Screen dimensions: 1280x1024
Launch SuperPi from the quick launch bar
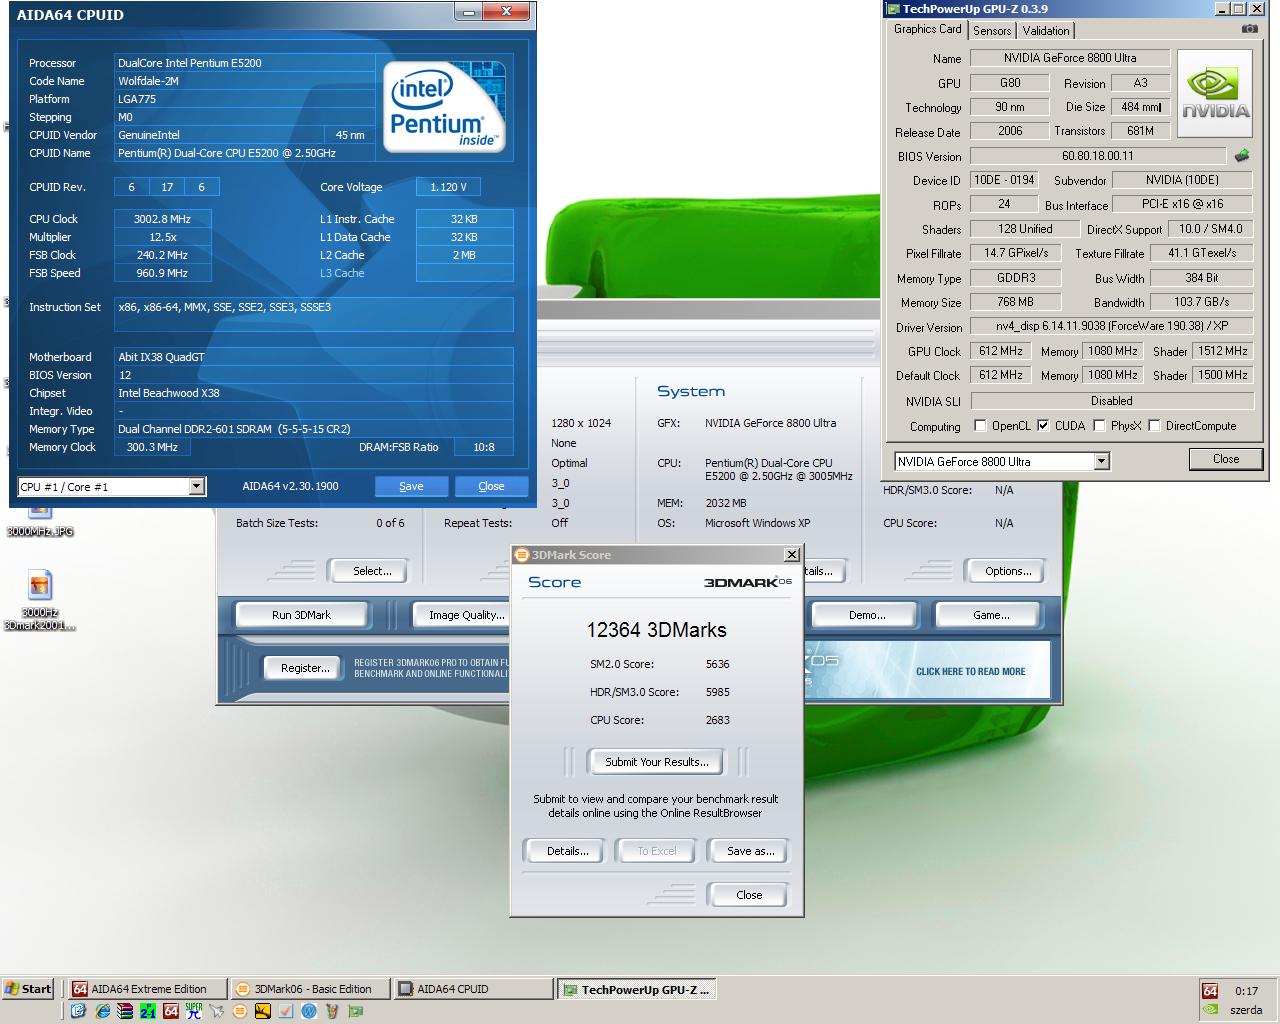tap(194, 1011)
